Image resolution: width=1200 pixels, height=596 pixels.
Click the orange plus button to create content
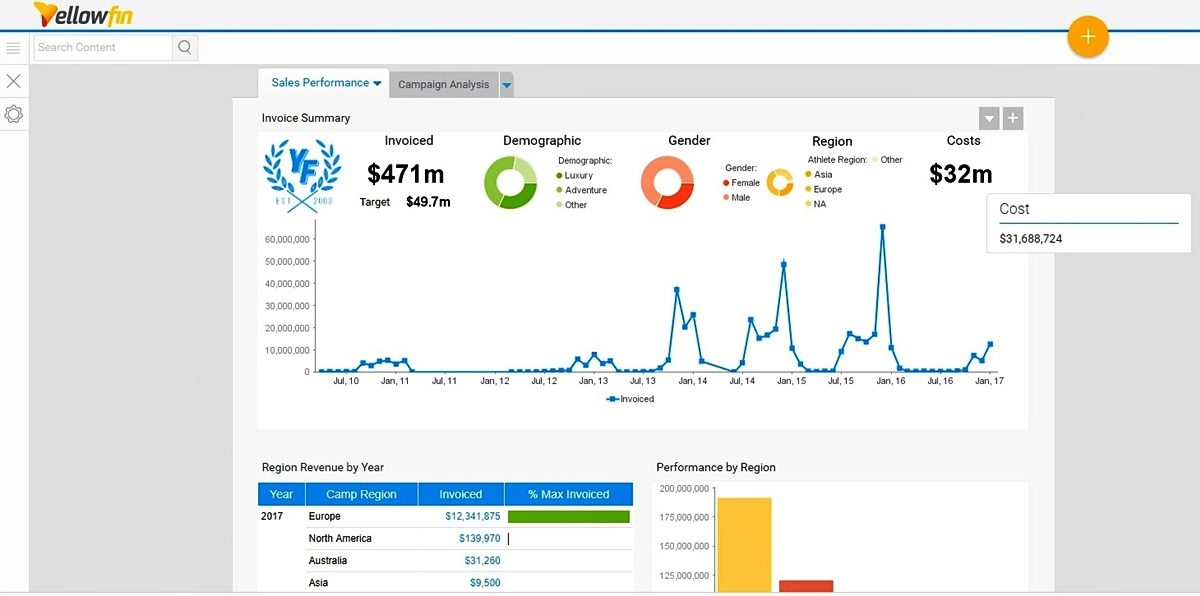point(1087,36)
